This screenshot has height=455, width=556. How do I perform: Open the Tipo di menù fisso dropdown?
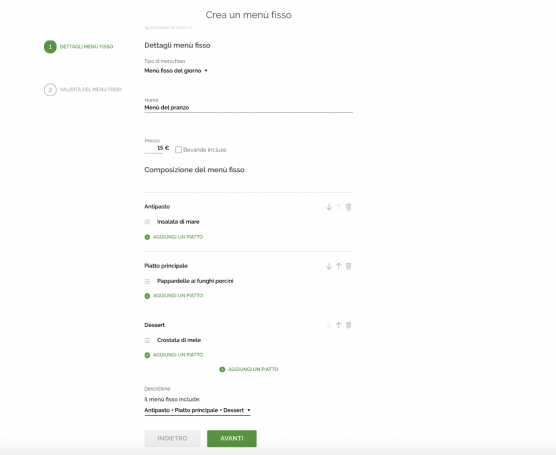(x=176, y=71)
